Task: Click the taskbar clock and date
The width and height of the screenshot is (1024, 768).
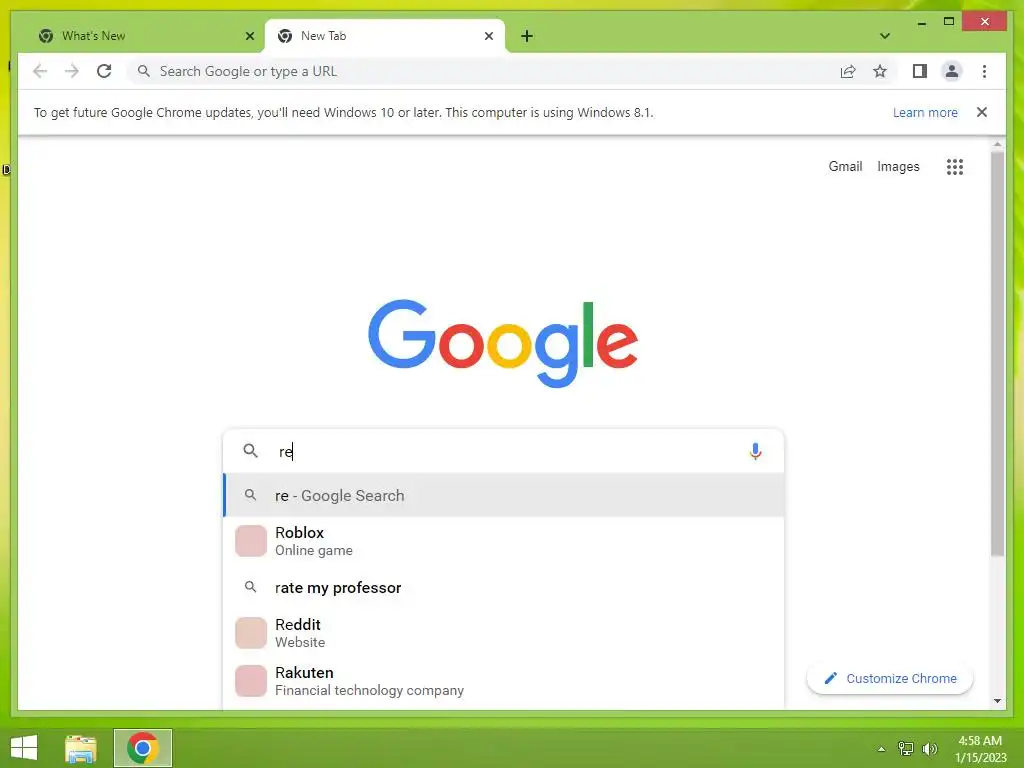Action: (x=980, y=749)
